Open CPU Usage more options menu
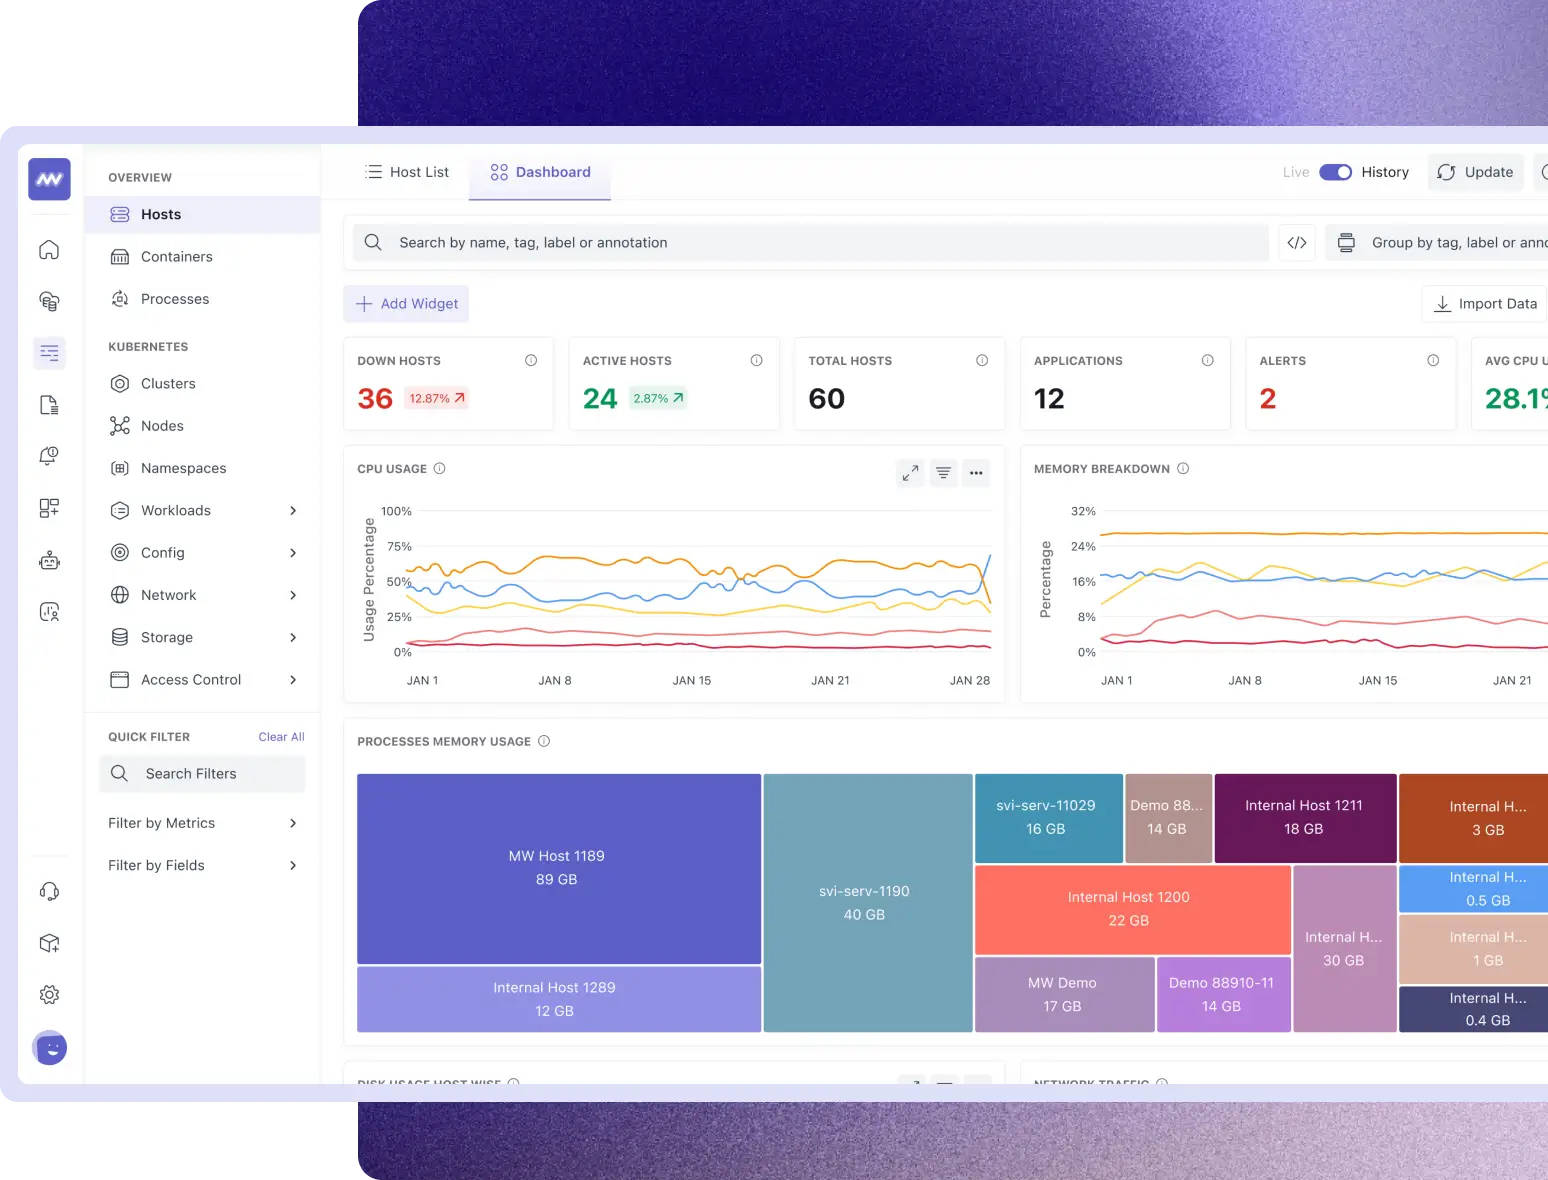This screenshot has height=1180, width=1548. [976, 473]
